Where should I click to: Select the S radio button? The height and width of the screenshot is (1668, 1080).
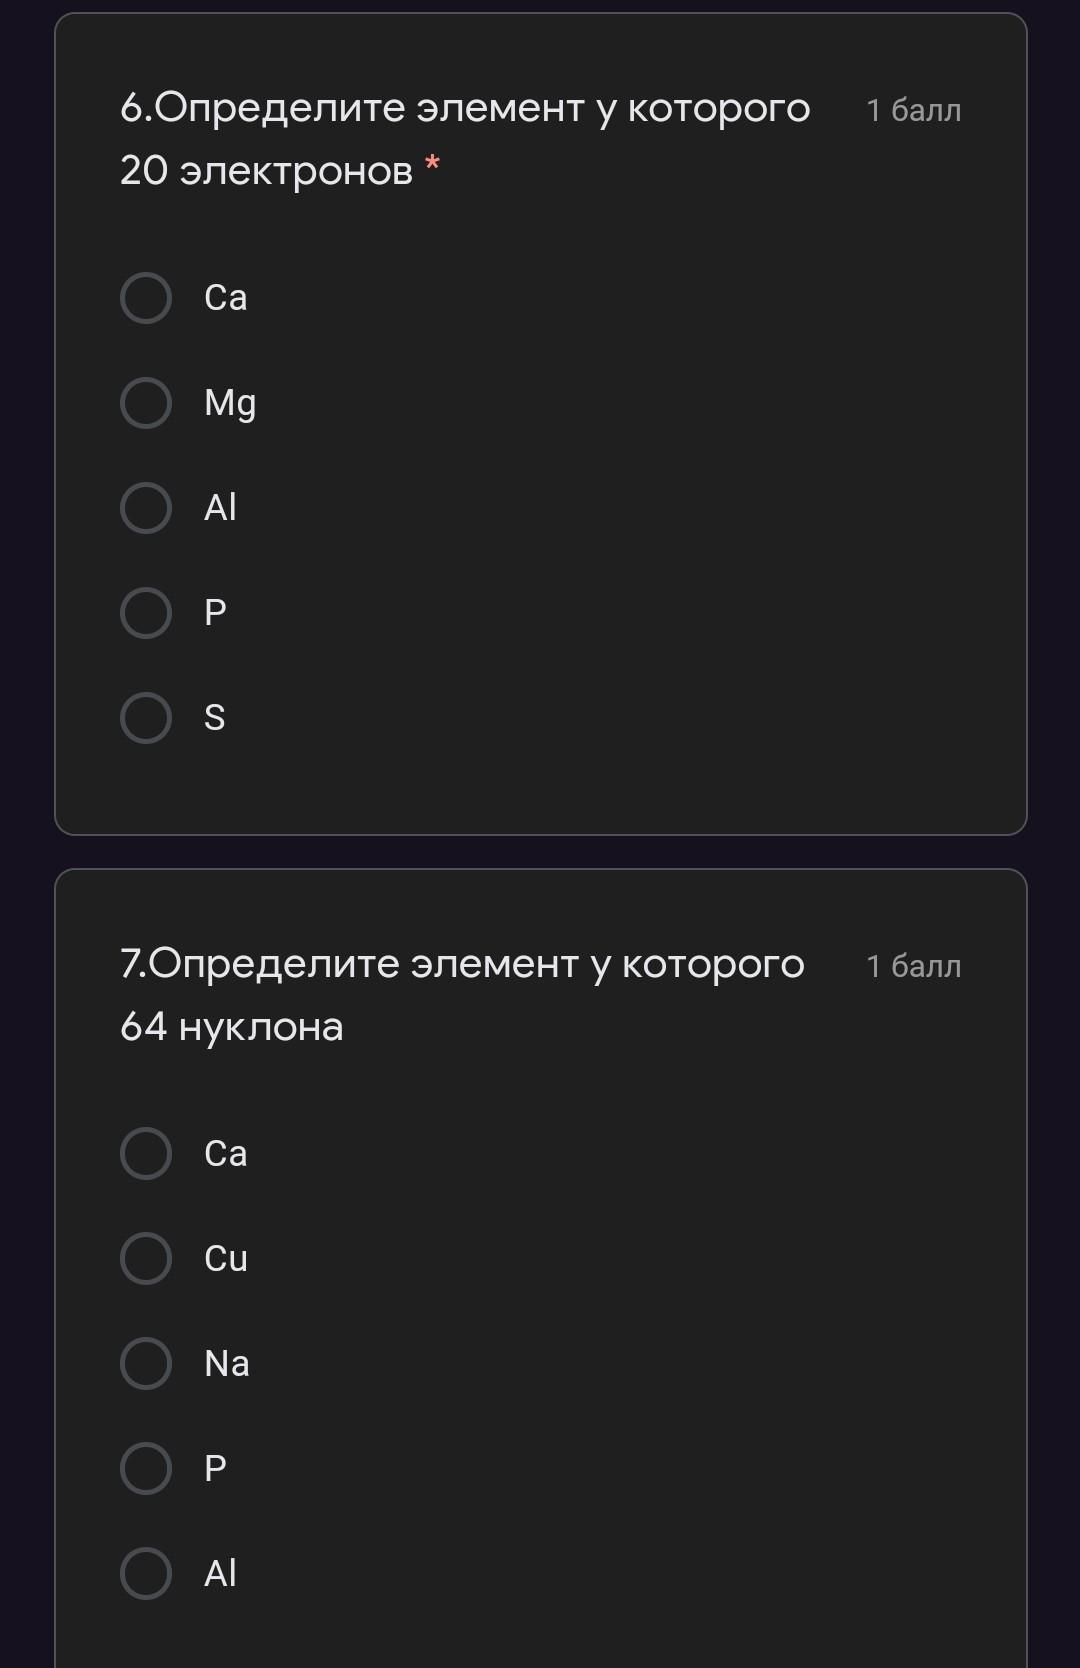pos(146,718)
